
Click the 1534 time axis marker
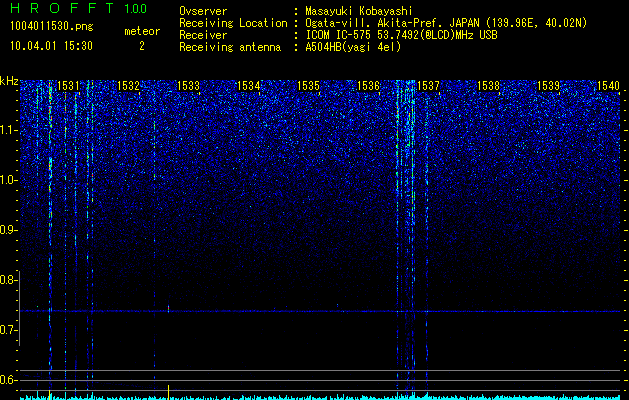[x=248, y=85]
